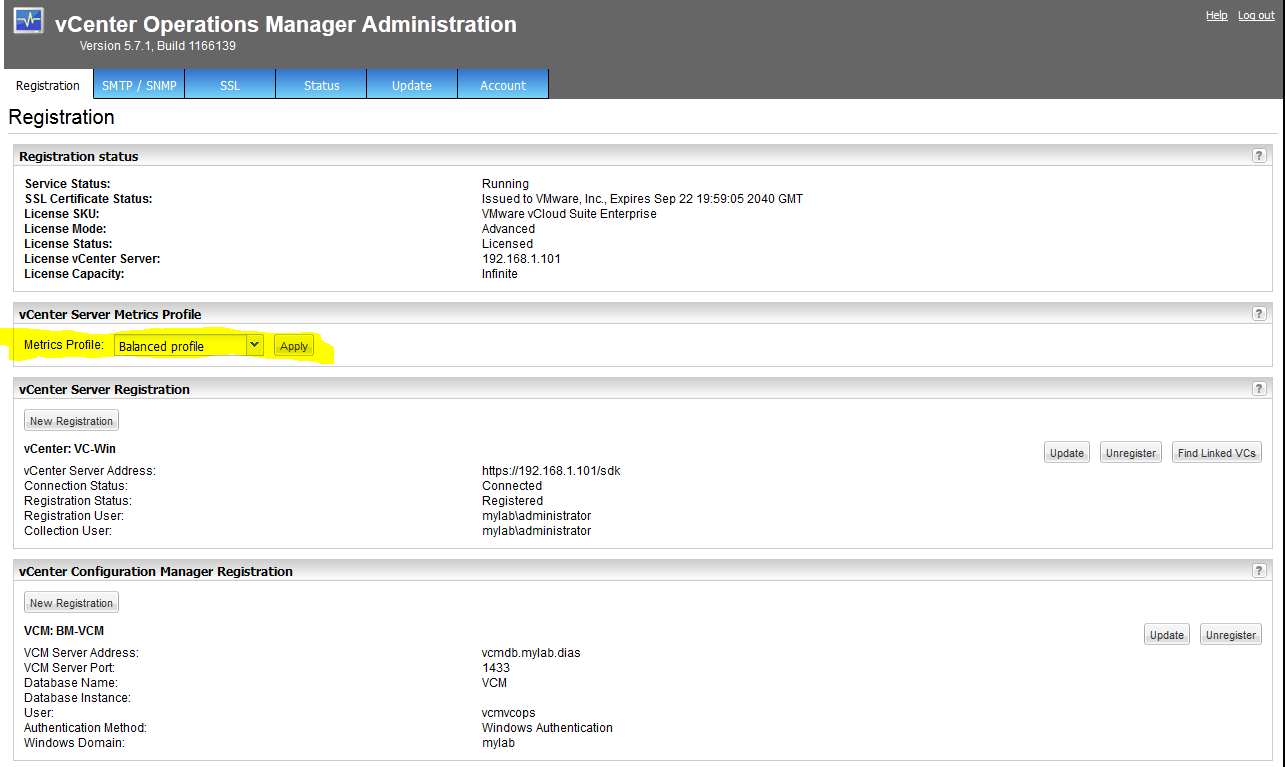Click the Database Name value VCM
Screen dimensions: 1285x767
point(494,683)
